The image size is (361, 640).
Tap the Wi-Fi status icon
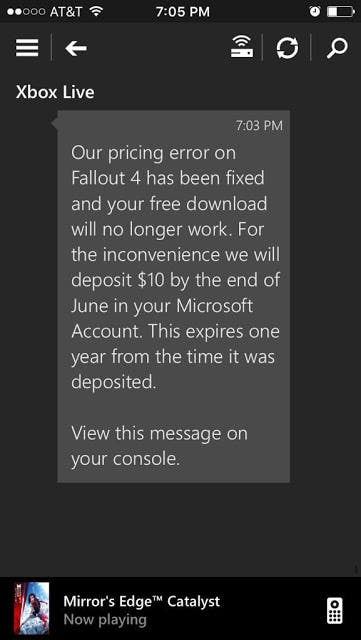96,11
